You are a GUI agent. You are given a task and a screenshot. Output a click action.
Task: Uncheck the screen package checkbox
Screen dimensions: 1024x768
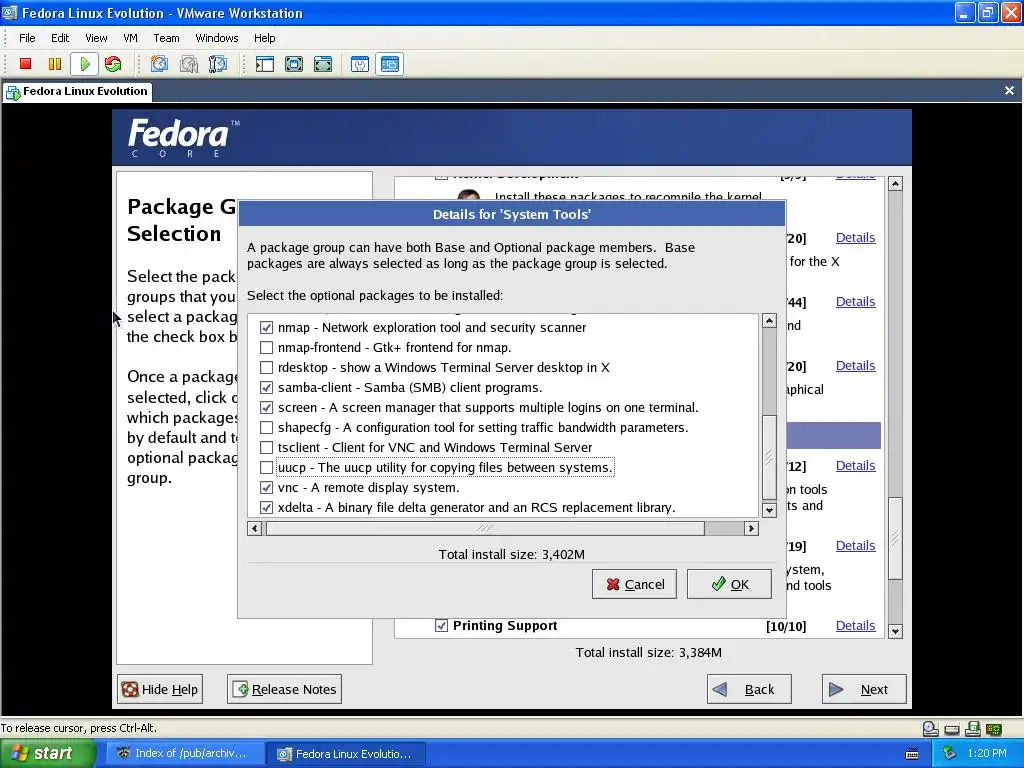266,408
